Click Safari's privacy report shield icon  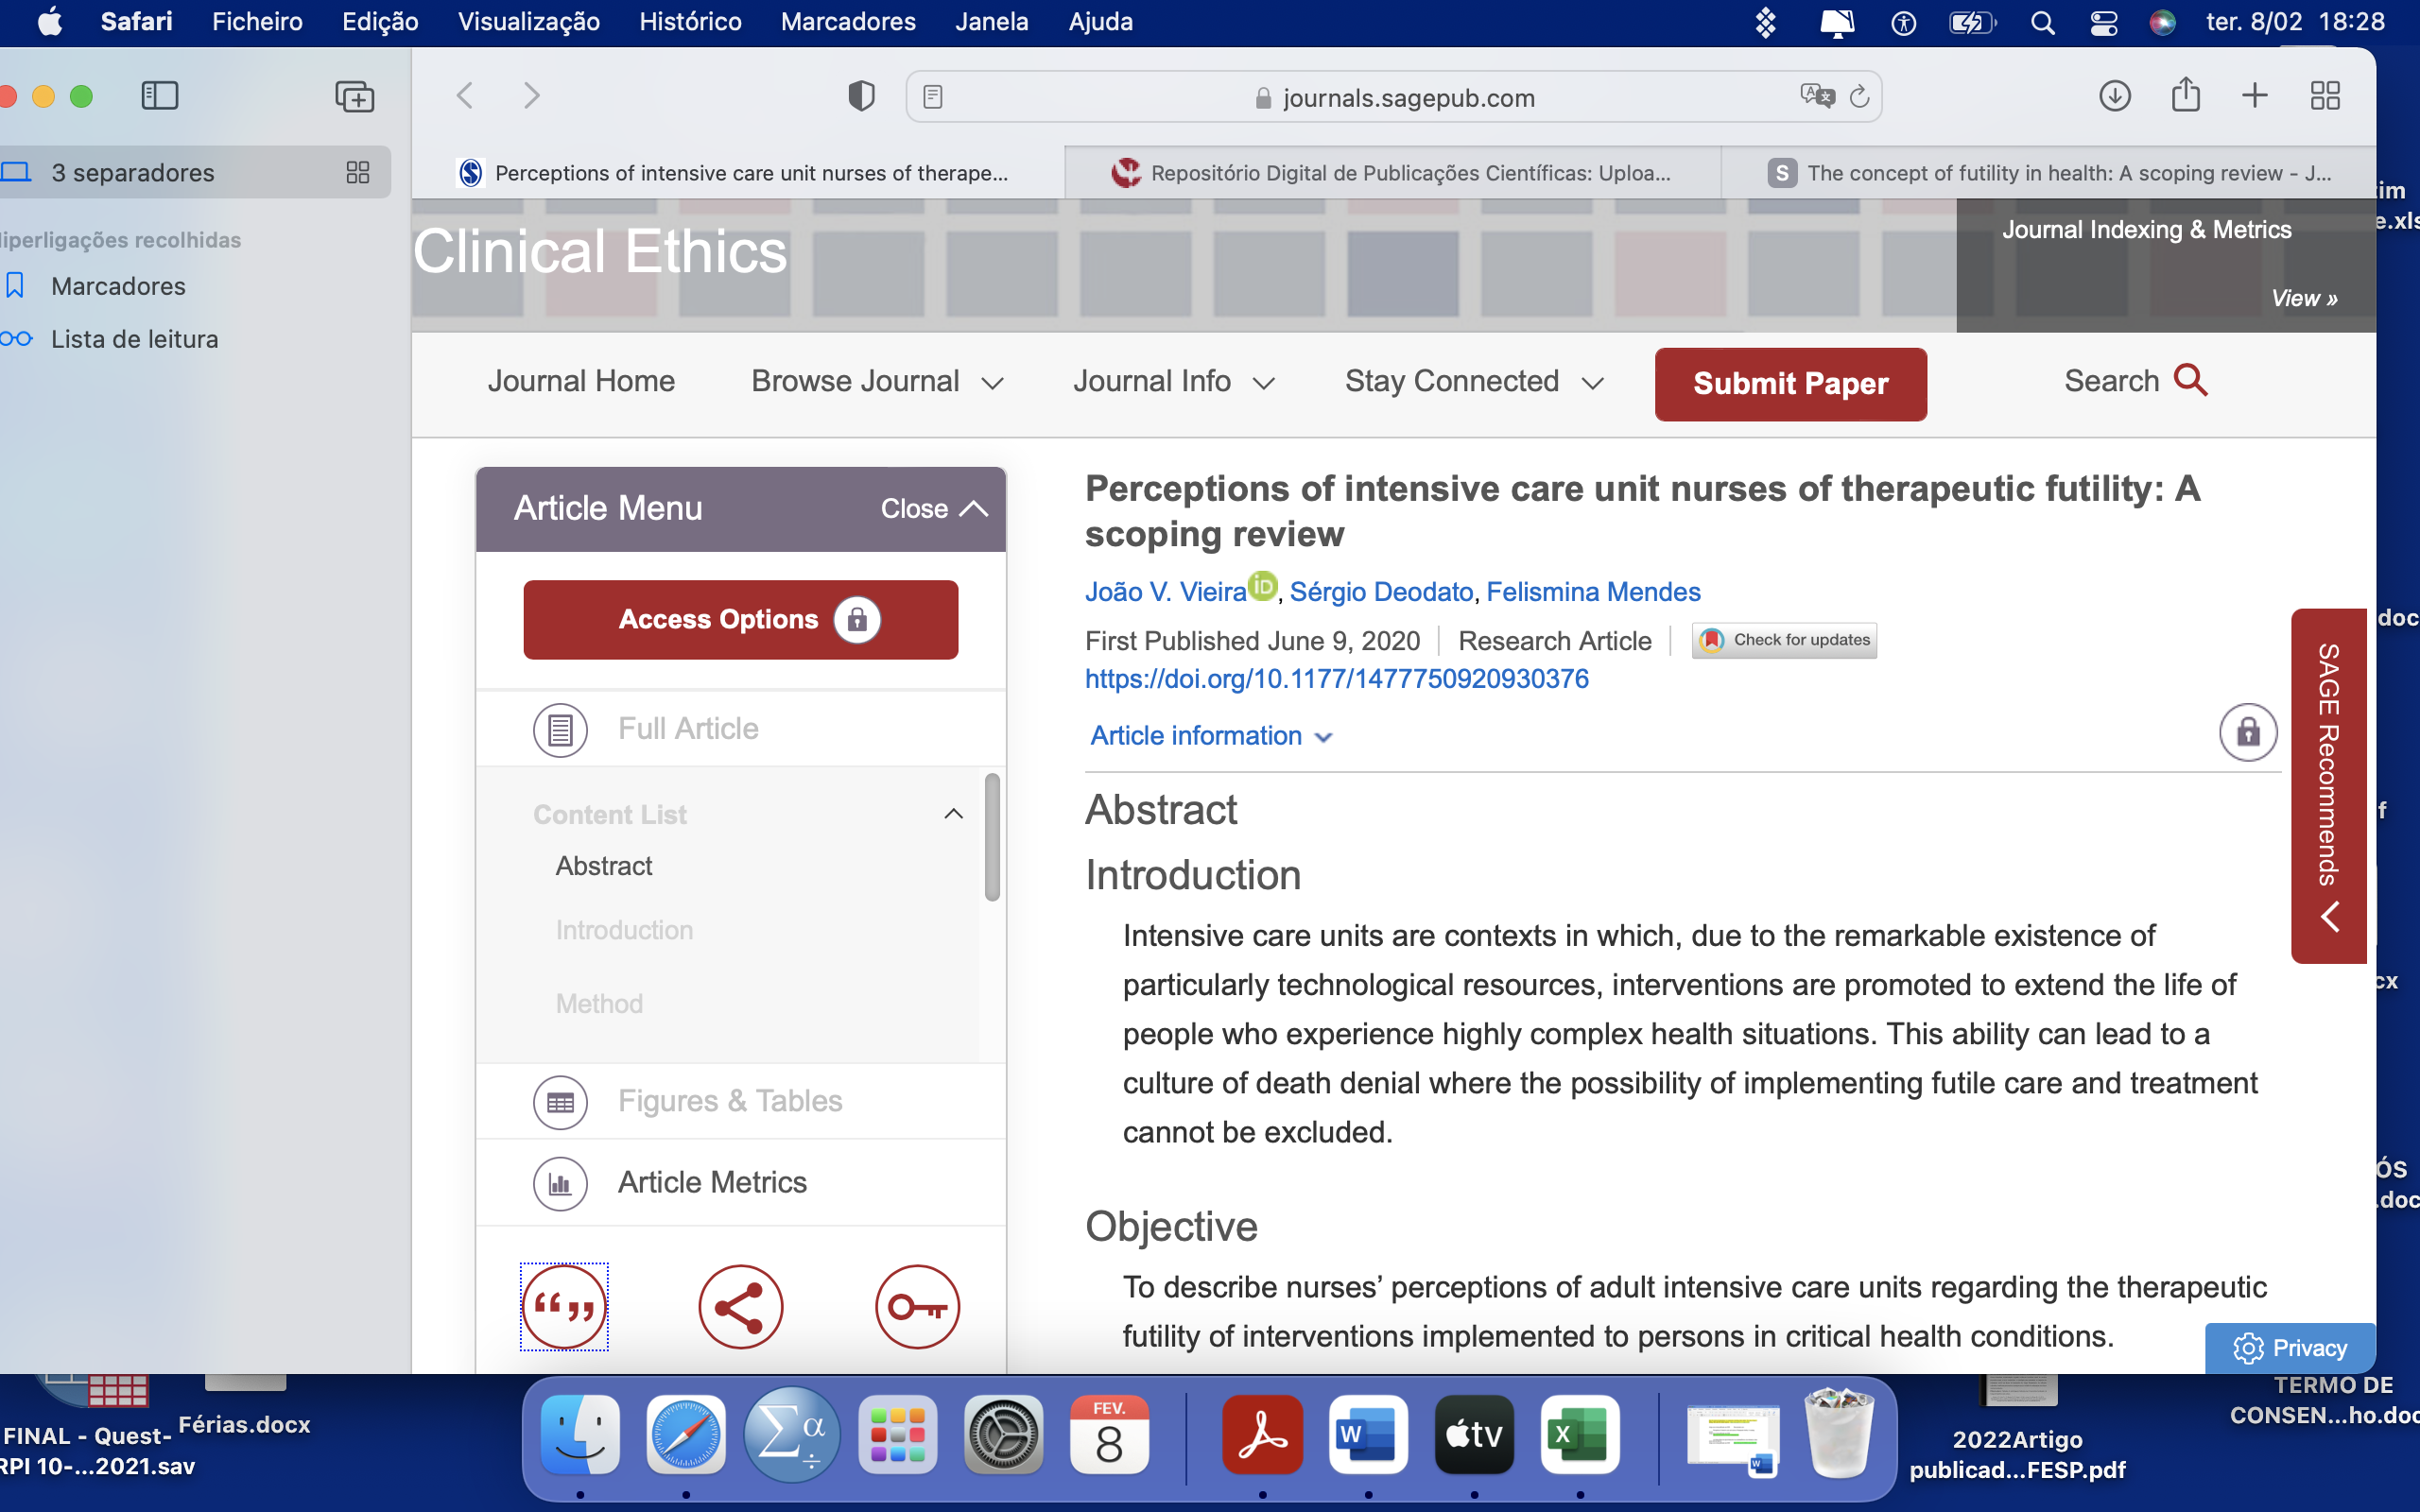[x=861, y=96]
